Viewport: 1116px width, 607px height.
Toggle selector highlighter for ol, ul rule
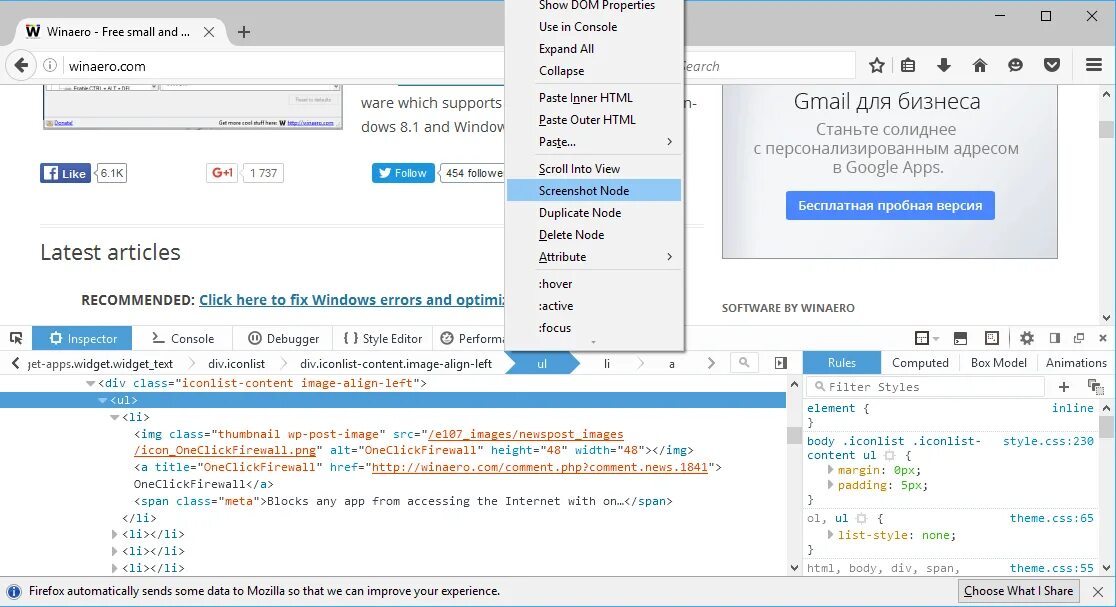click(x=861, y=519)
